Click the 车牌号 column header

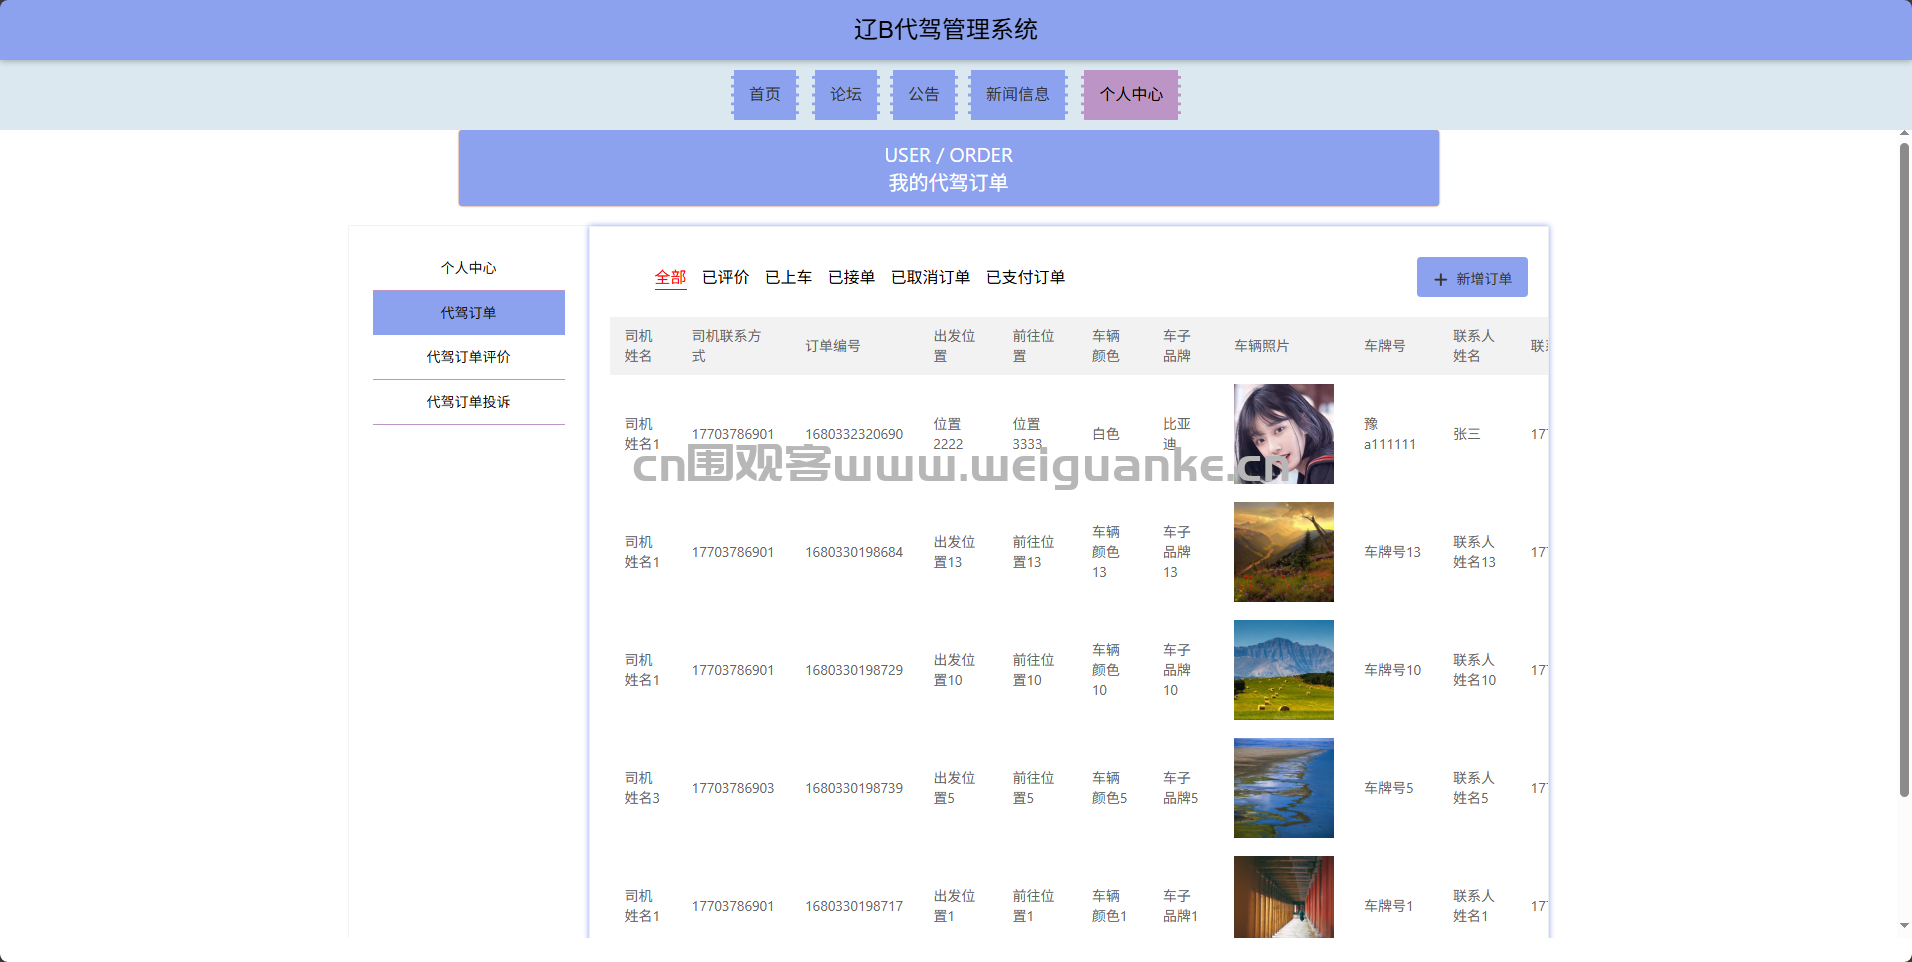1385,346
